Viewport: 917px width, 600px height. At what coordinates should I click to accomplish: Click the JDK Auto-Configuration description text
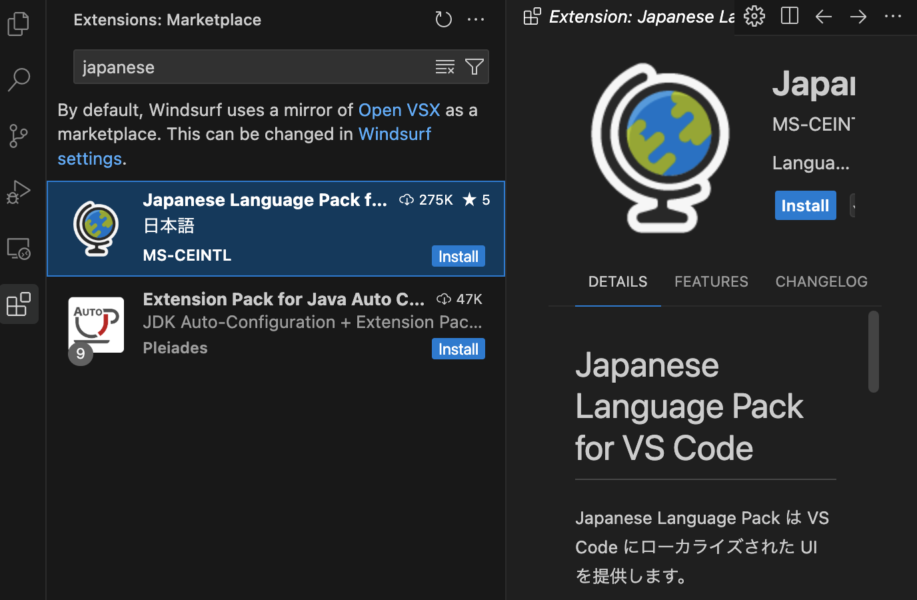(x=312, y=322)
